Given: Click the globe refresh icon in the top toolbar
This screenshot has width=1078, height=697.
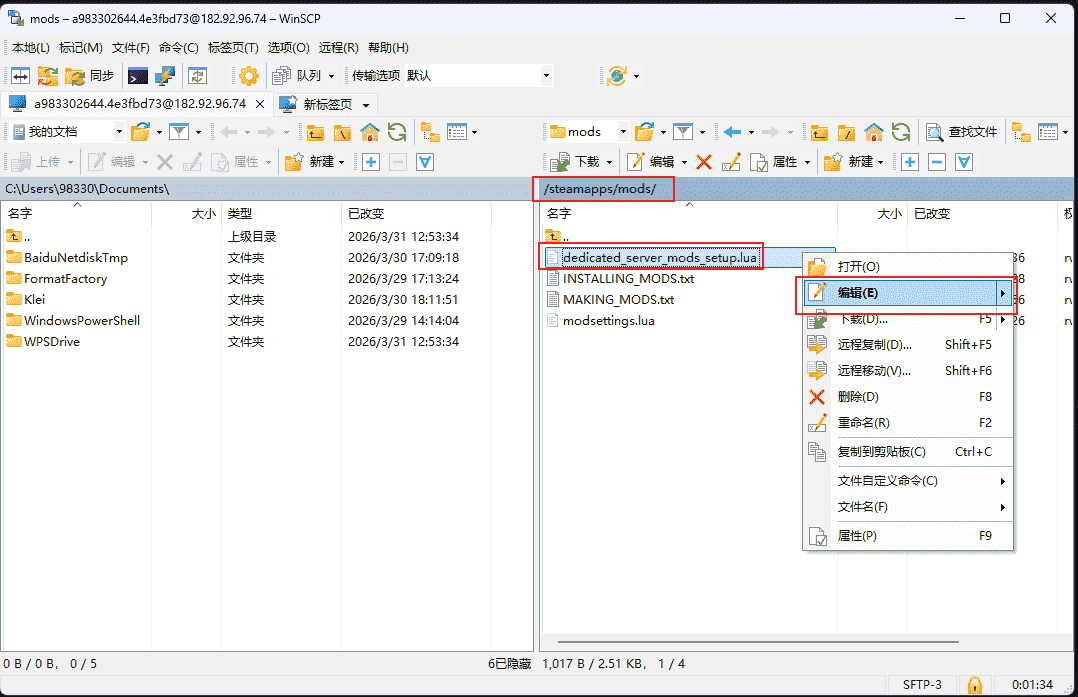Looking at the screenshot, I should pos(617,76).
